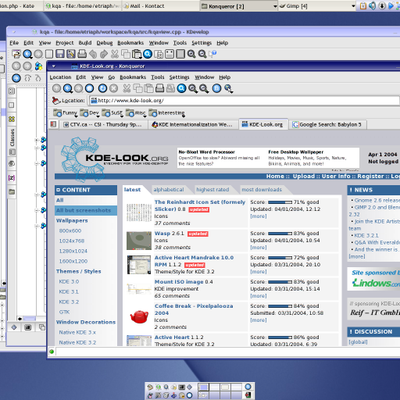This screenshot has height=400, width=400.
Task: Open the Project menu in KDevelop
Action: (65, 43)
